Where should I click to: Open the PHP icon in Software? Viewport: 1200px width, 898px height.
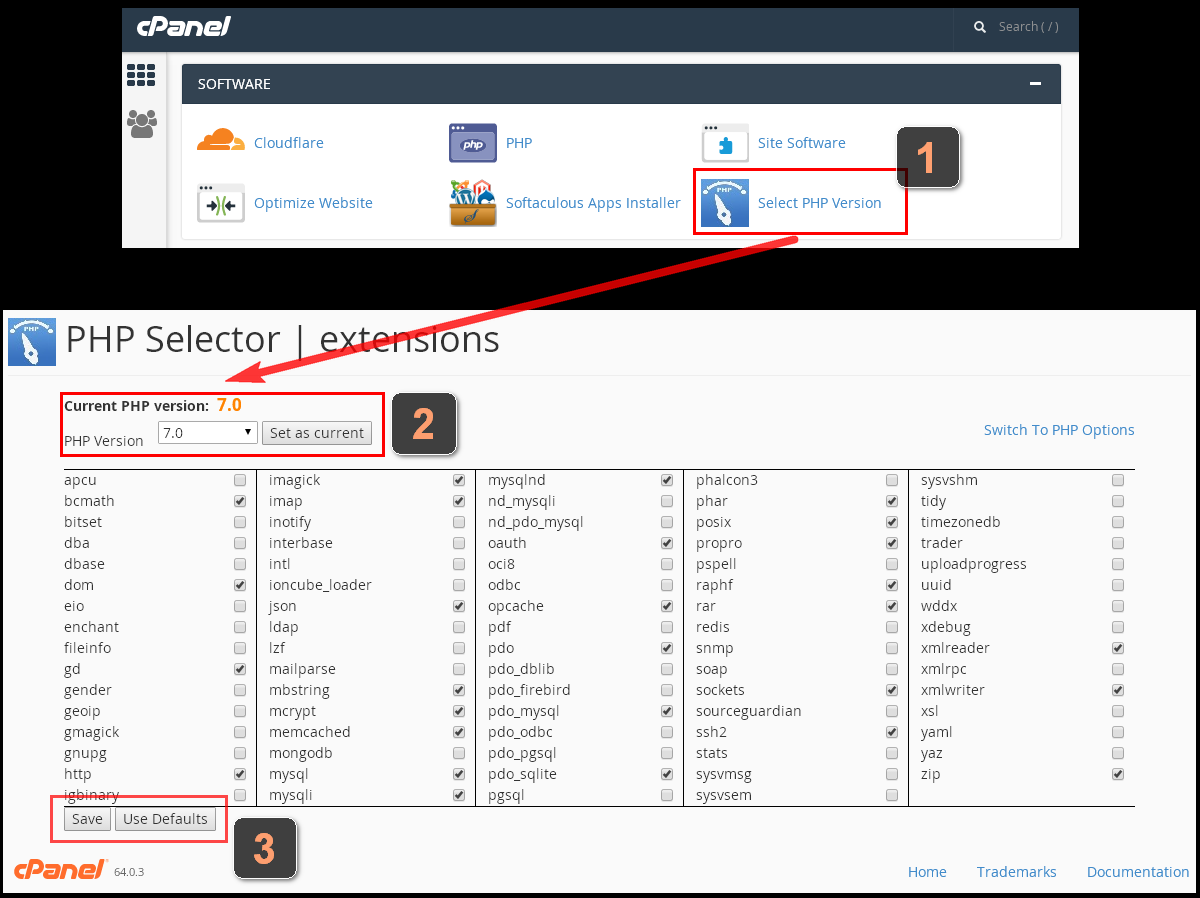click(472, 143)
